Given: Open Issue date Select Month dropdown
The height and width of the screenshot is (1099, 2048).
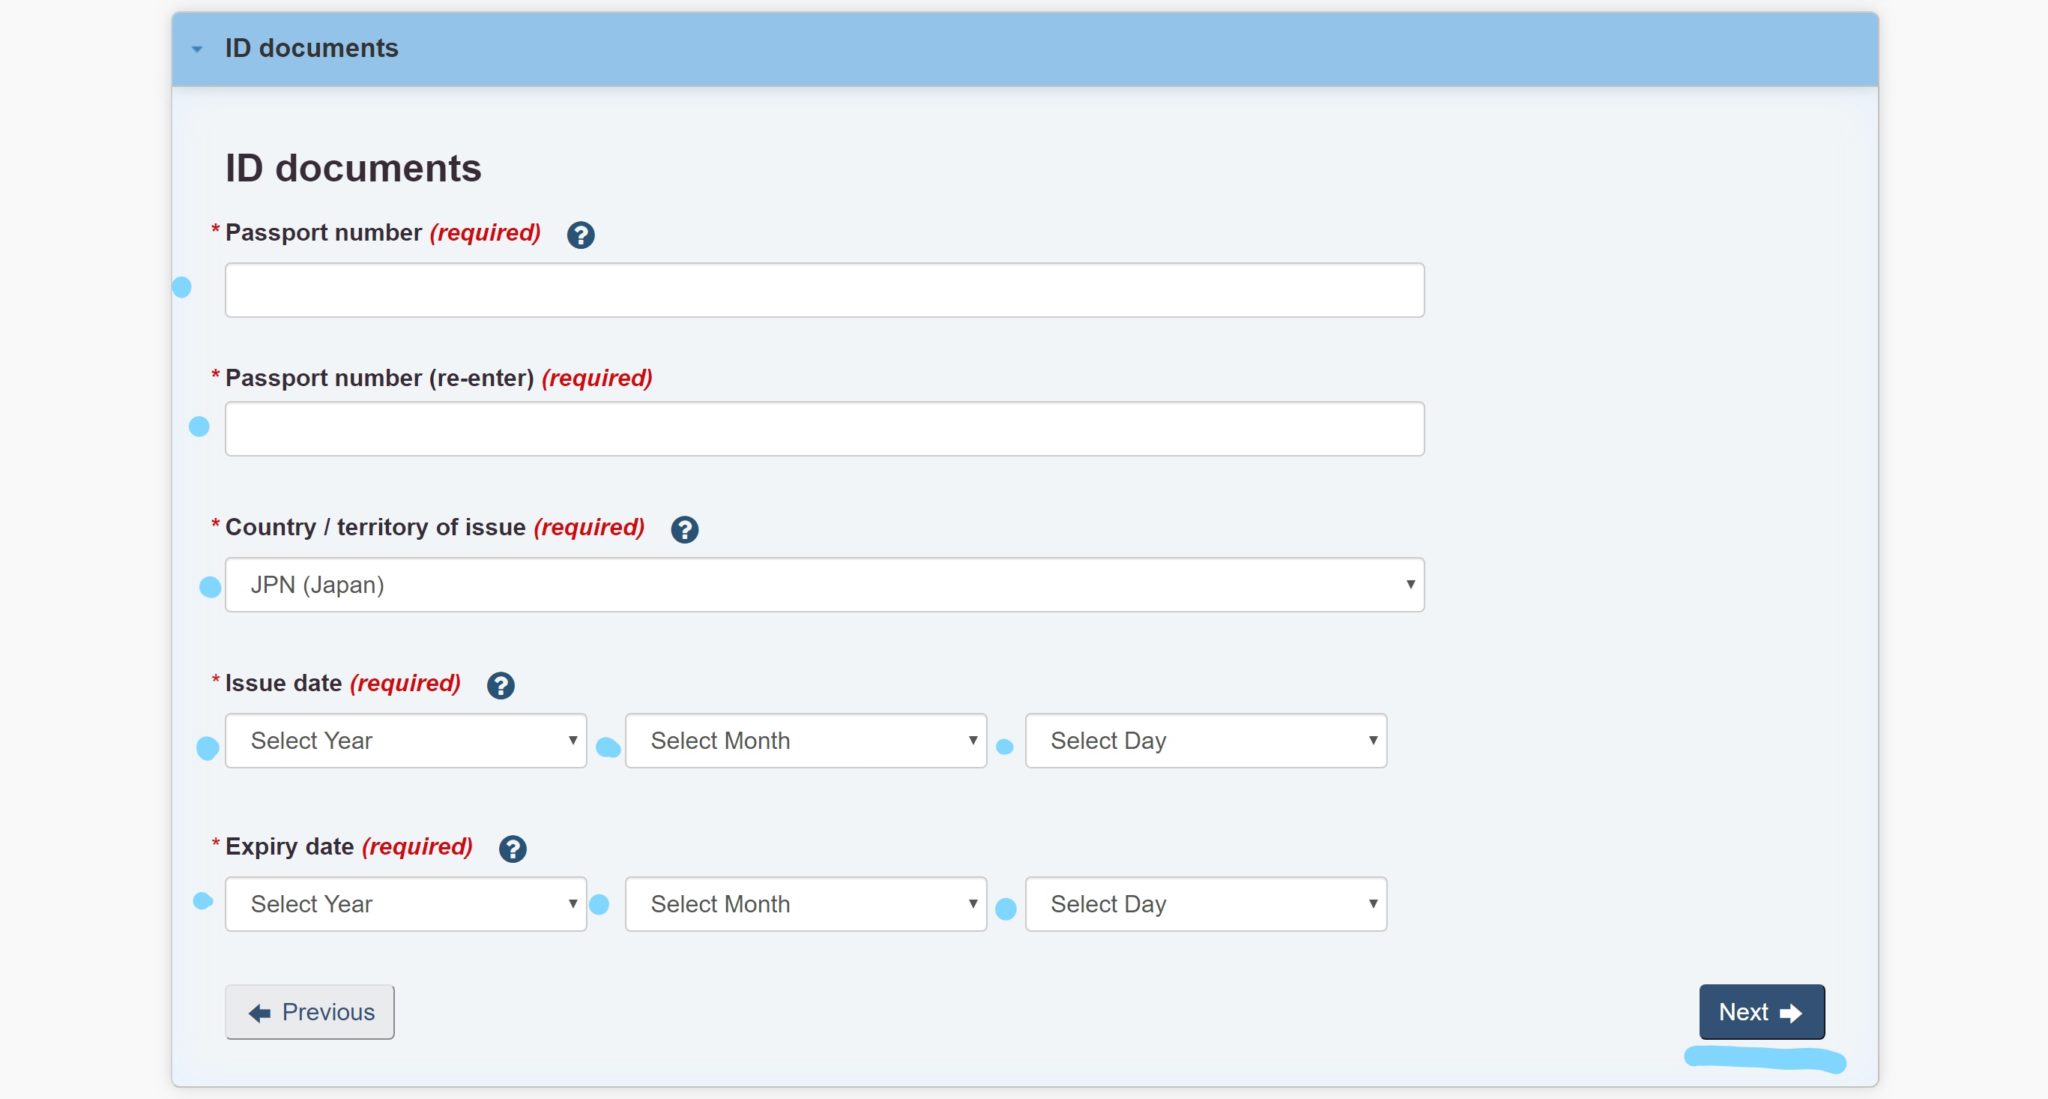Looking at the screenshot, I should [805, 741].
